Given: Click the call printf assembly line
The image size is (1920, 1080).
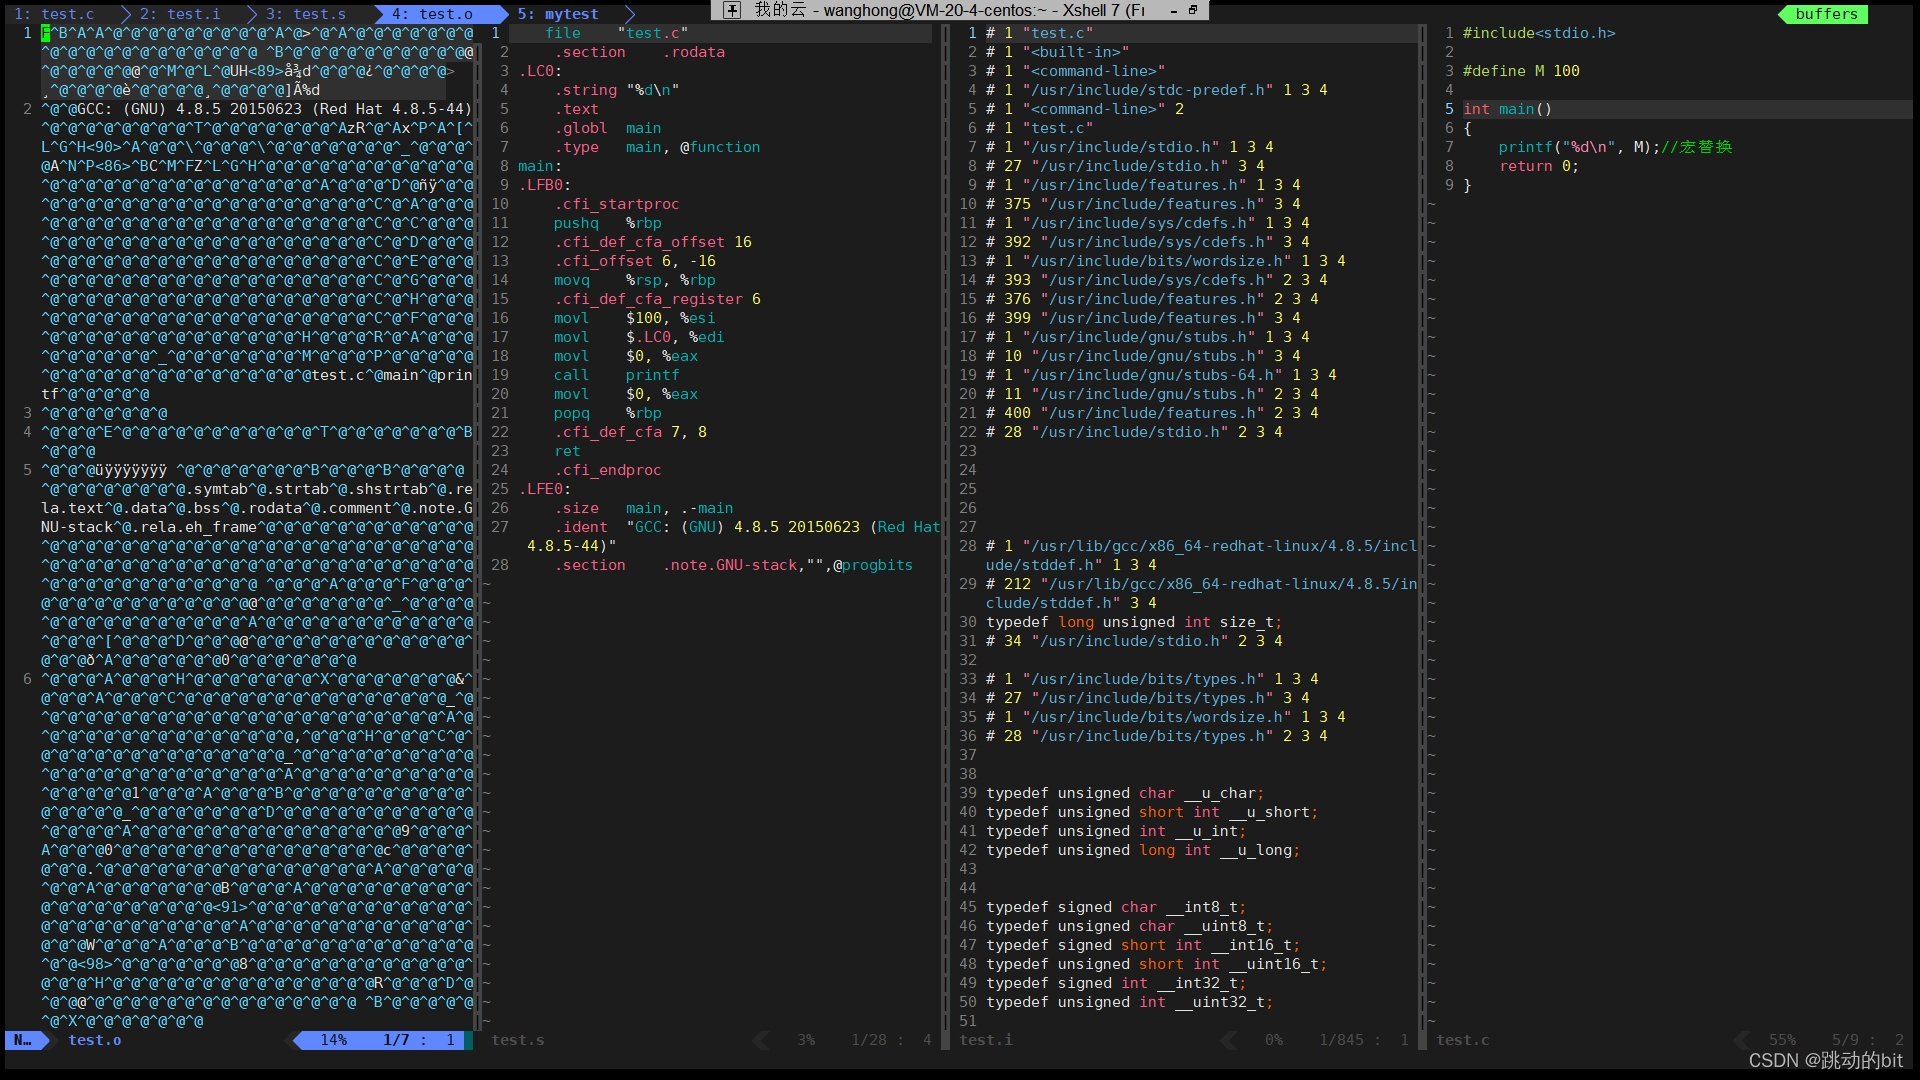Looking at the screenshot, I should (x=616, y=375).
